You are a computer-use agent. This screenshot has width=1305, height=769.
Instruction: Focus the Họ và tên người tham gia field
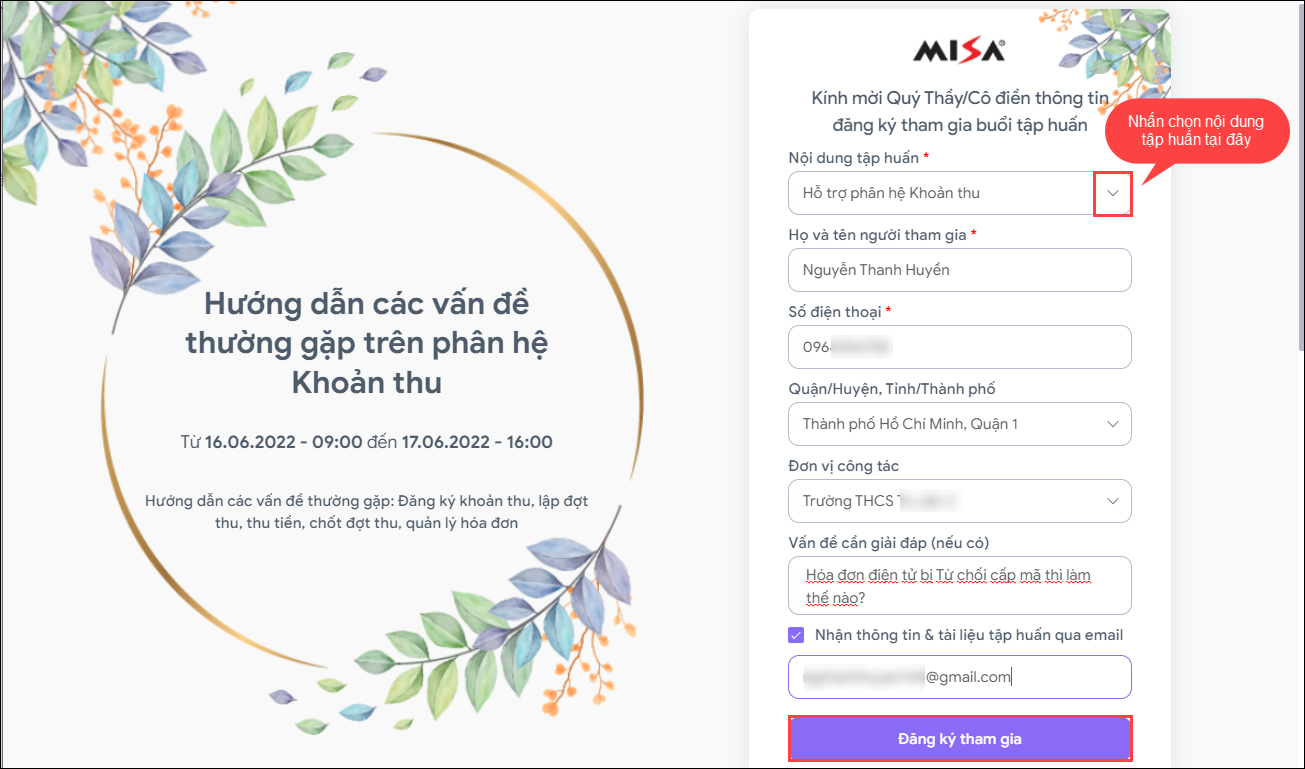click(x=959, y=270)
